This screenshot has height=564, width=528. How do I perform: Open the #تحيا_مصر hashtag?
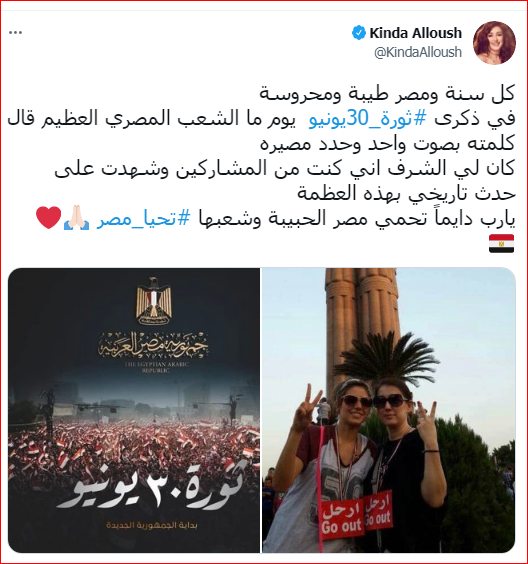click(143, 219)
